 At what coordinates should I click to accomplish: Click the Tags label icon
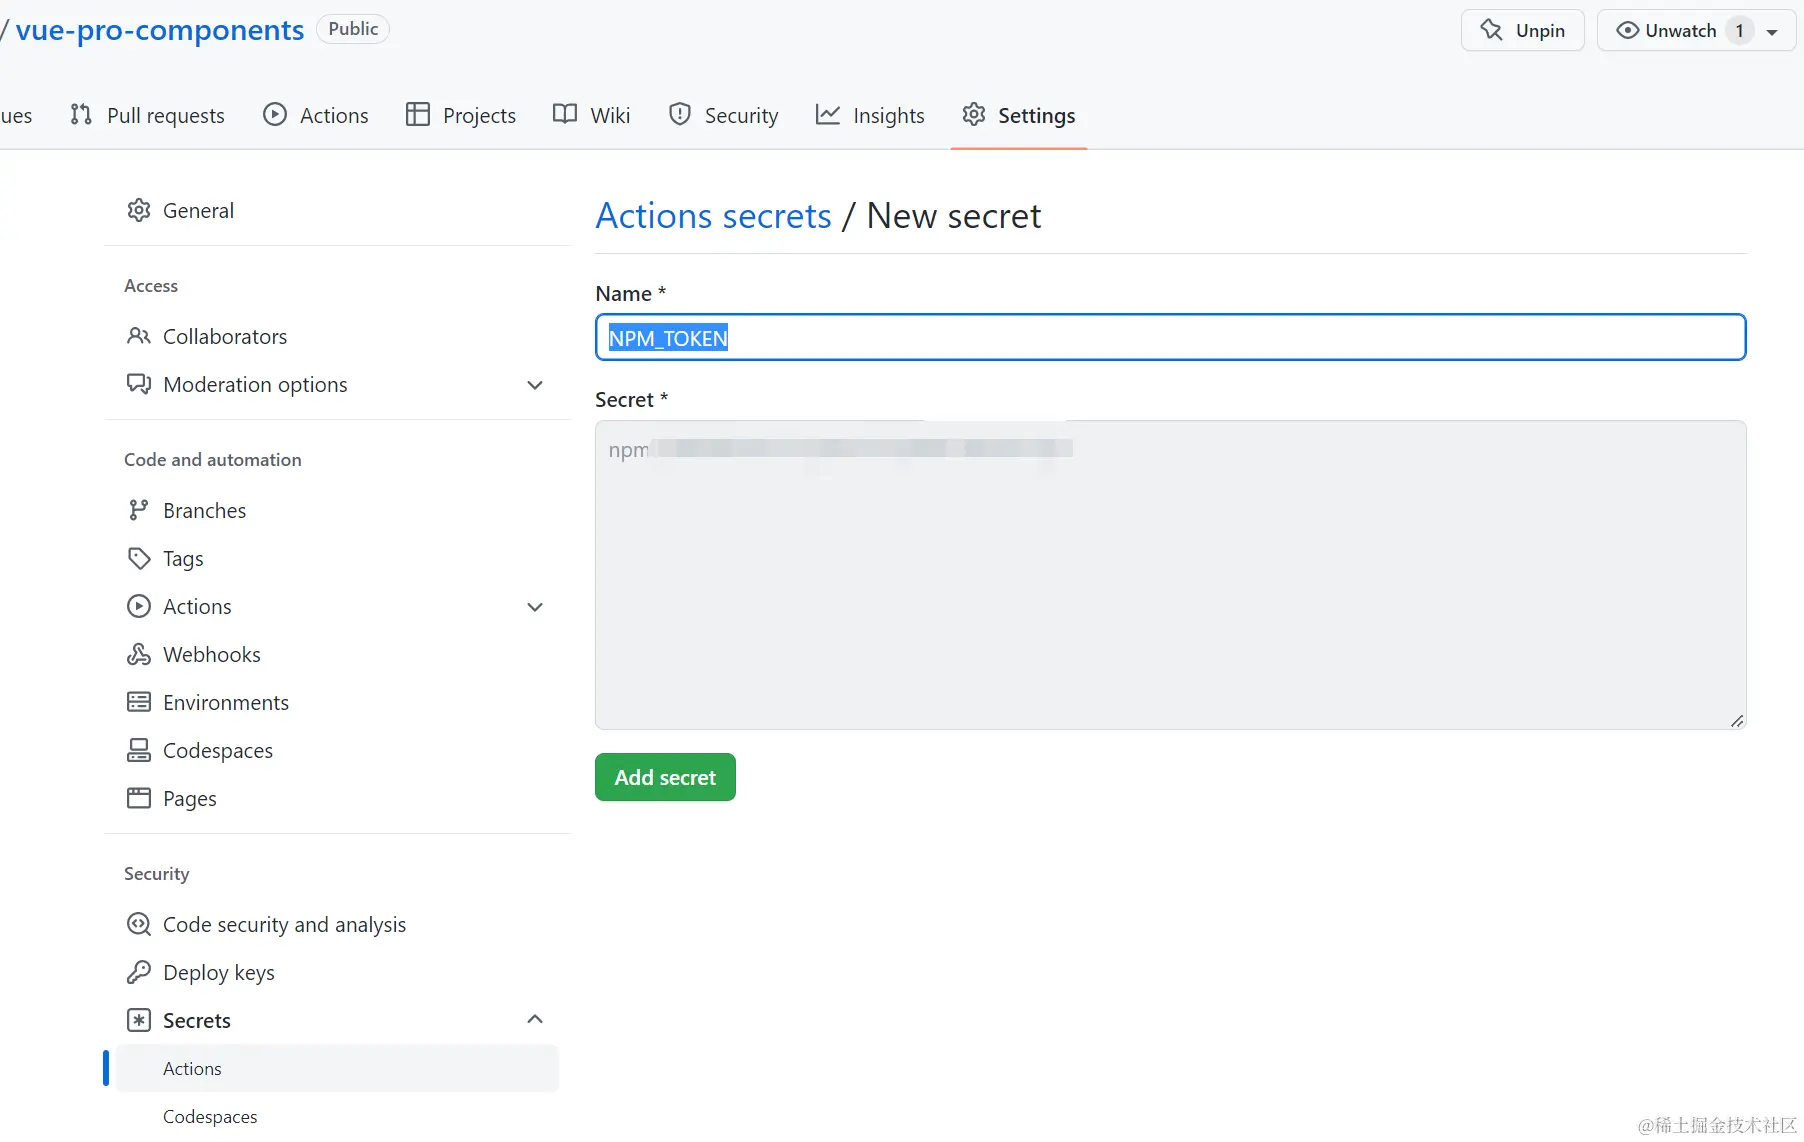139,558
